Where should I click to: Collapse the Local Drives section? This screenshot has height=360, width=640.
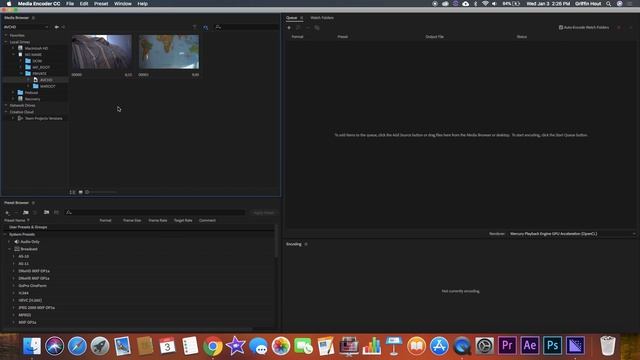coord(6,42)
